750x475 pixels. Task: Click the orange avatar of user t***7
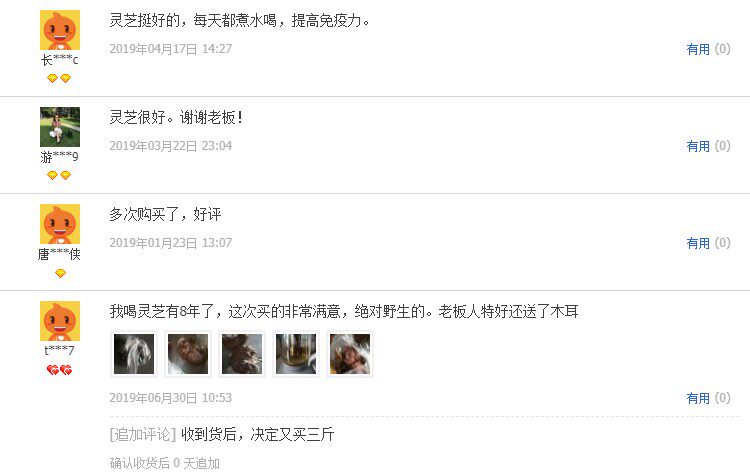point(60,320)
